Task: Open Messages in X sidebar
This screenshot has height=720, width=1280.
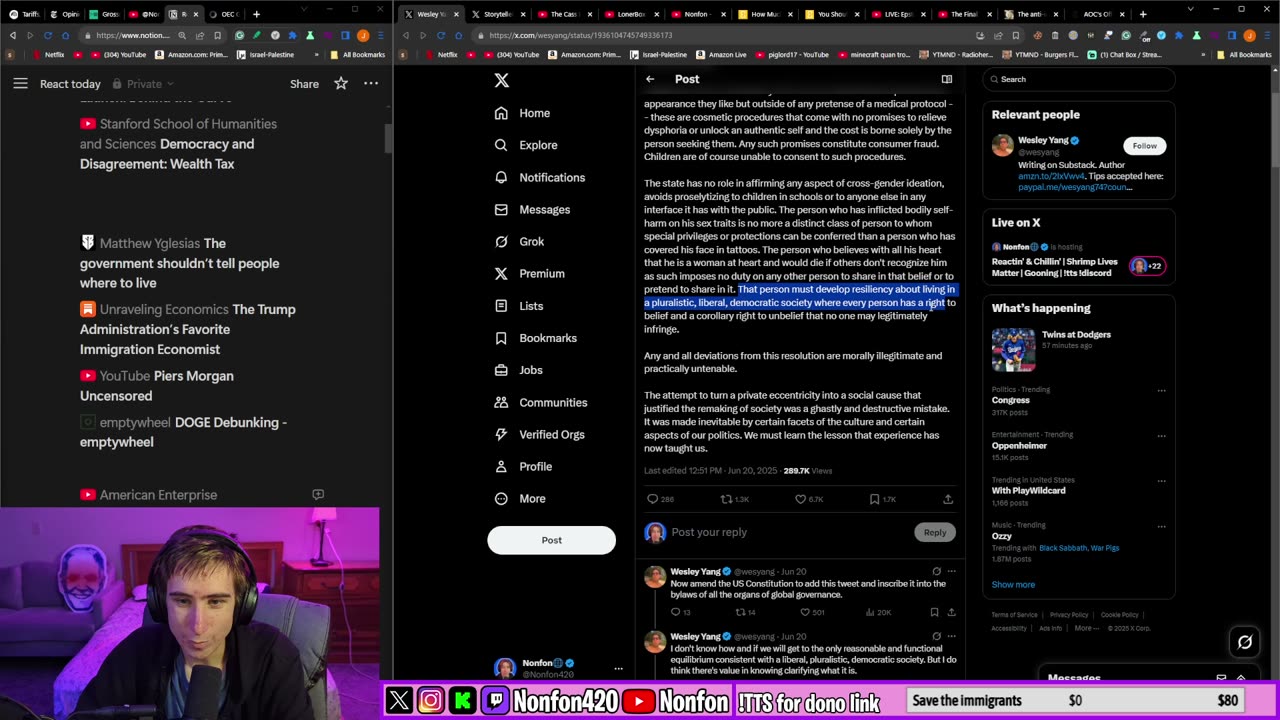Action: click(532, 209)
